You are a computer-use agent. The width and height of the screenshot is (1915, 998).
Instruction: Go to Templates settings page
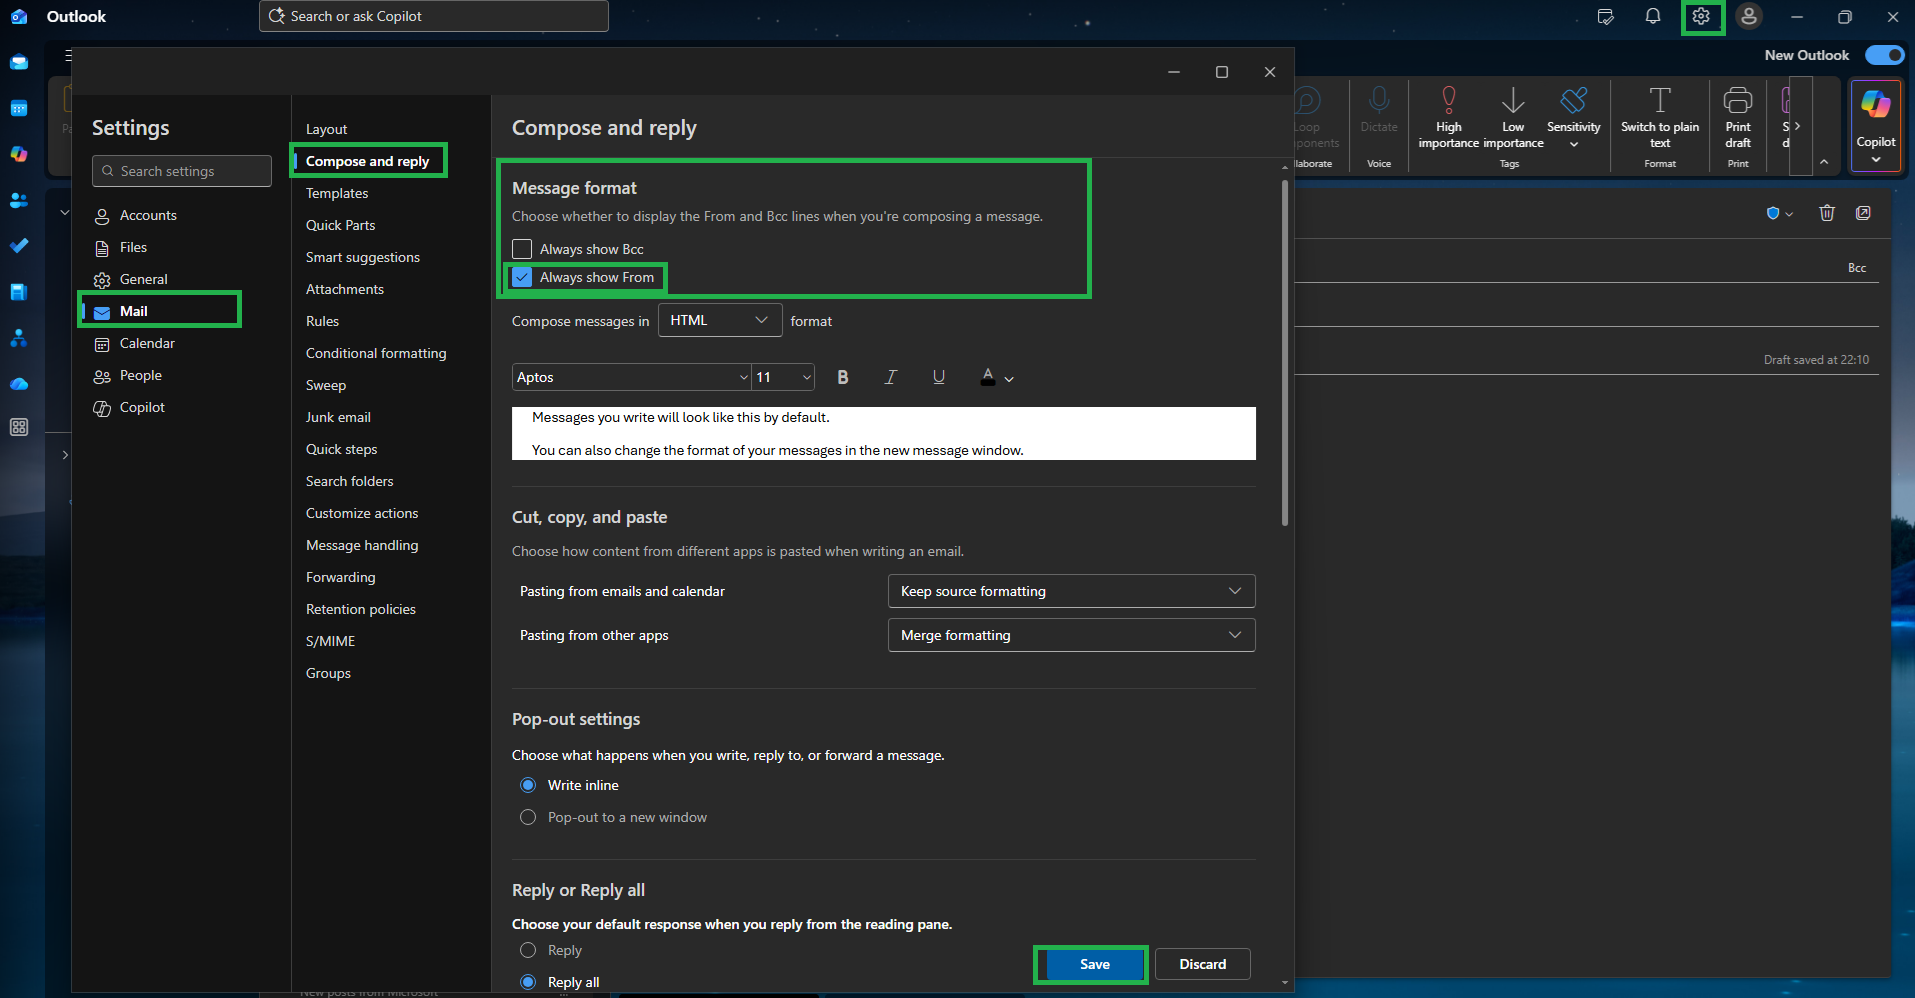337,193
